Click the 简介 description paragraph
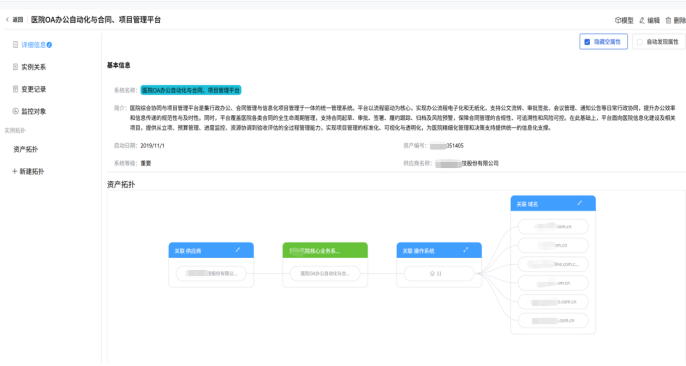This screenshot has height=366, width=686. 402,118
